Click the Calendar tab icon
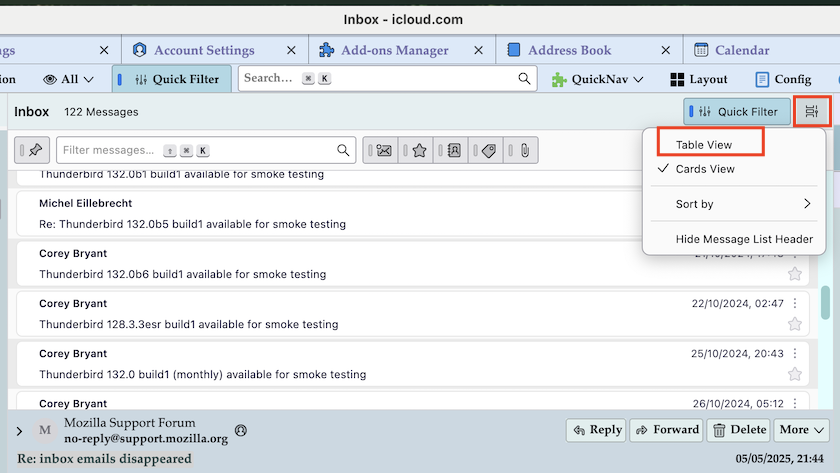Screen dimensions: 840x473 point(701,50)
